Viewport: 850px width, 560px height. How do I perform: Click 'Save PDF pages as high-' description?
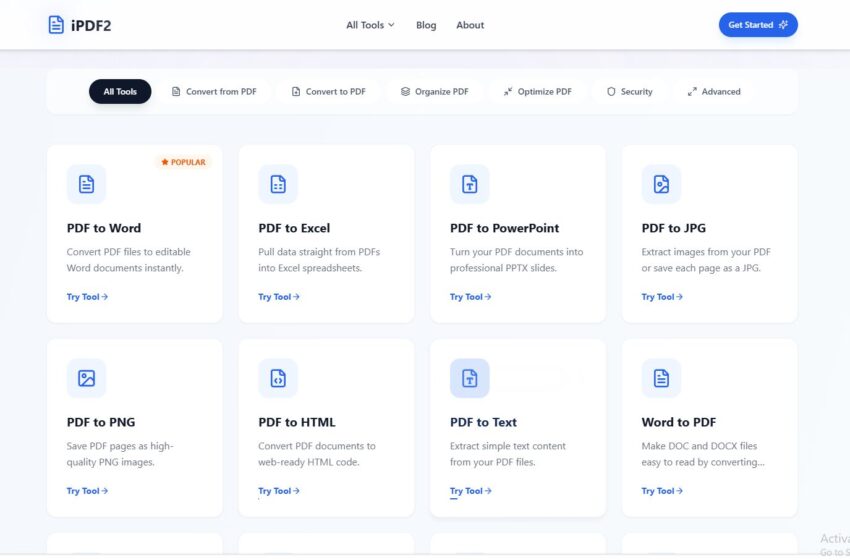tap(120, 446)
